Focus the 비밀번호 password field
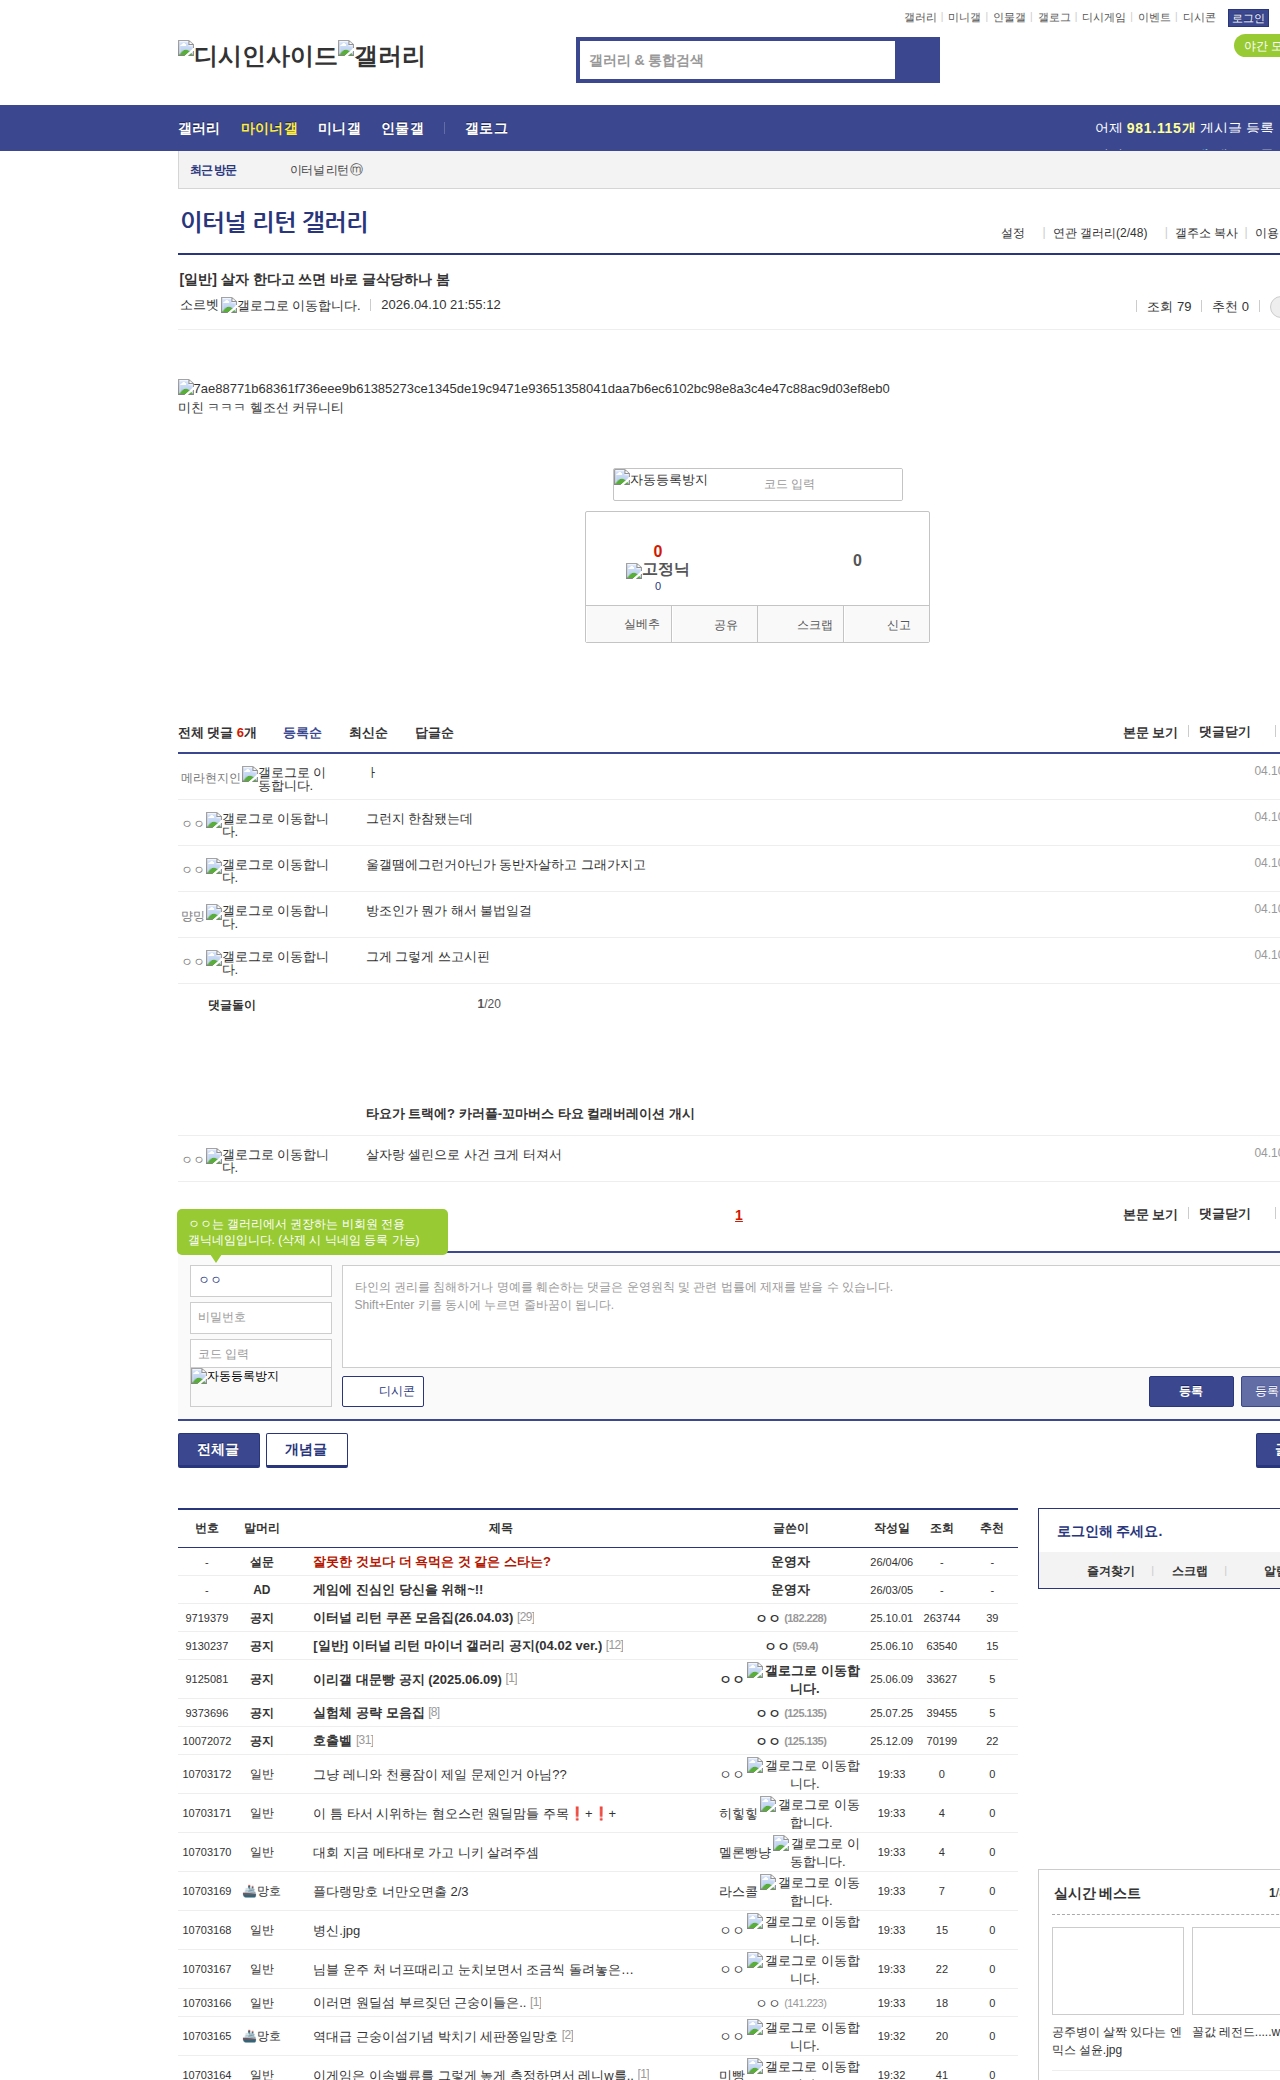 click(260, 1317)
